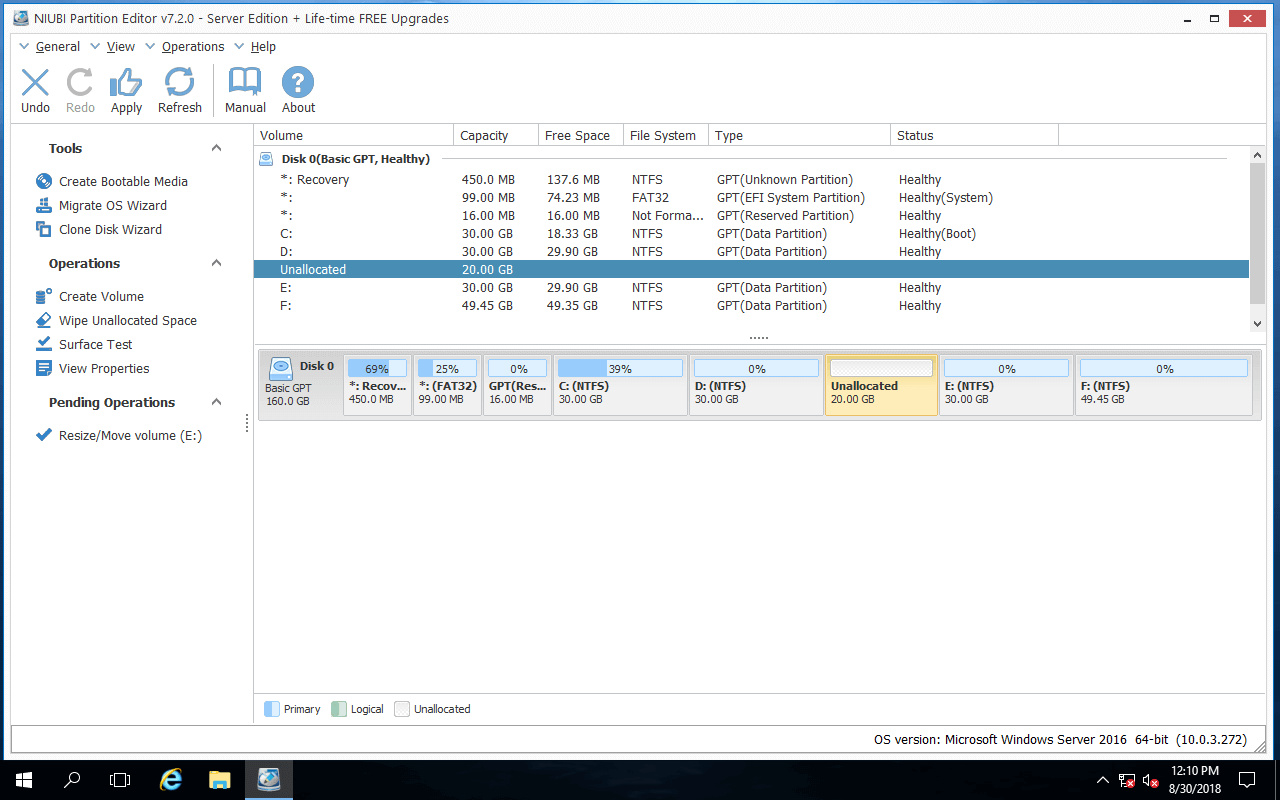The image size is (1280, 800).
Task: Click the View Properties icon
Action: pyautogui.click(x=44, y=368)
